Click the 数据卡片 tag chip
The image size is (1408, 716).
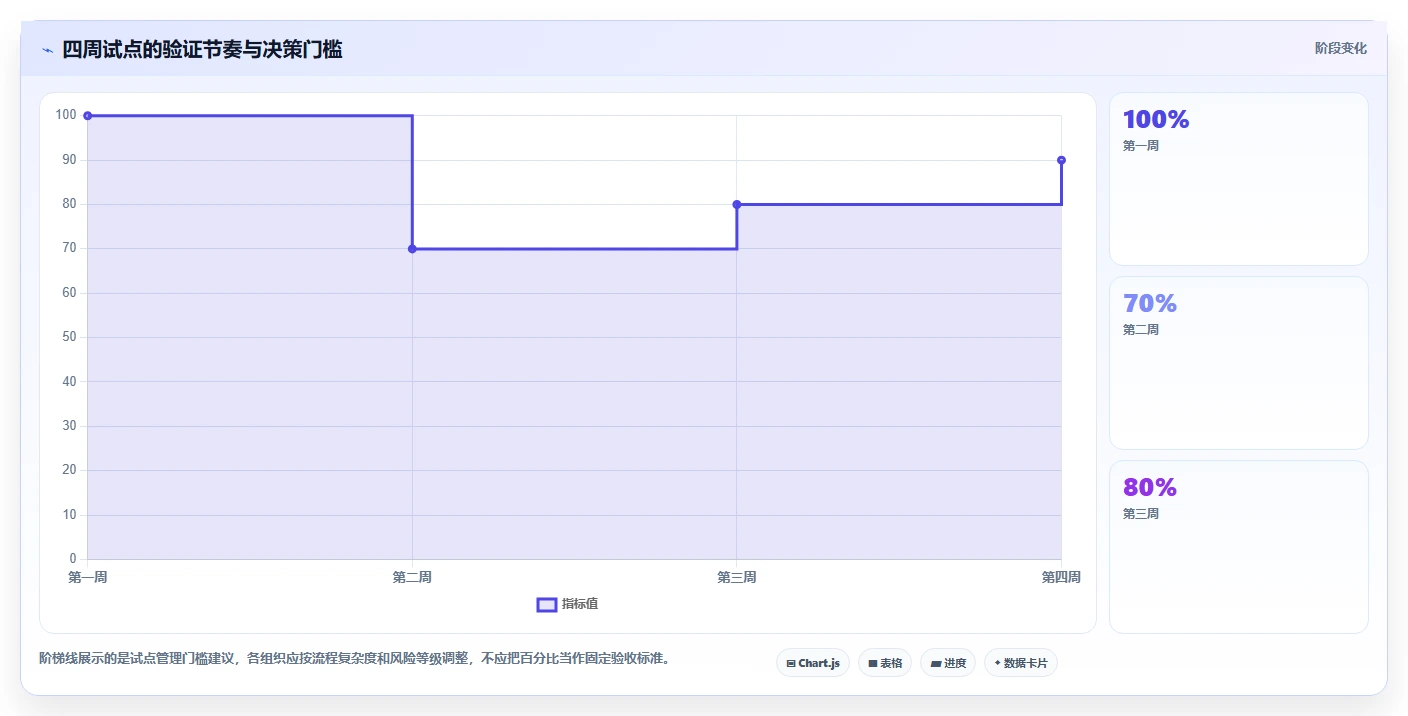coord(1021,663)
